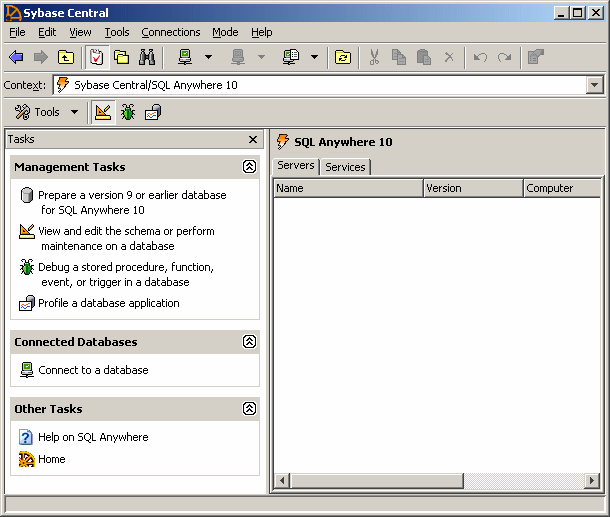Screen dimensions: 610x517
Task: Click Debug a stored procedure link
Action: pyautogui.click(x=126, y=274)
